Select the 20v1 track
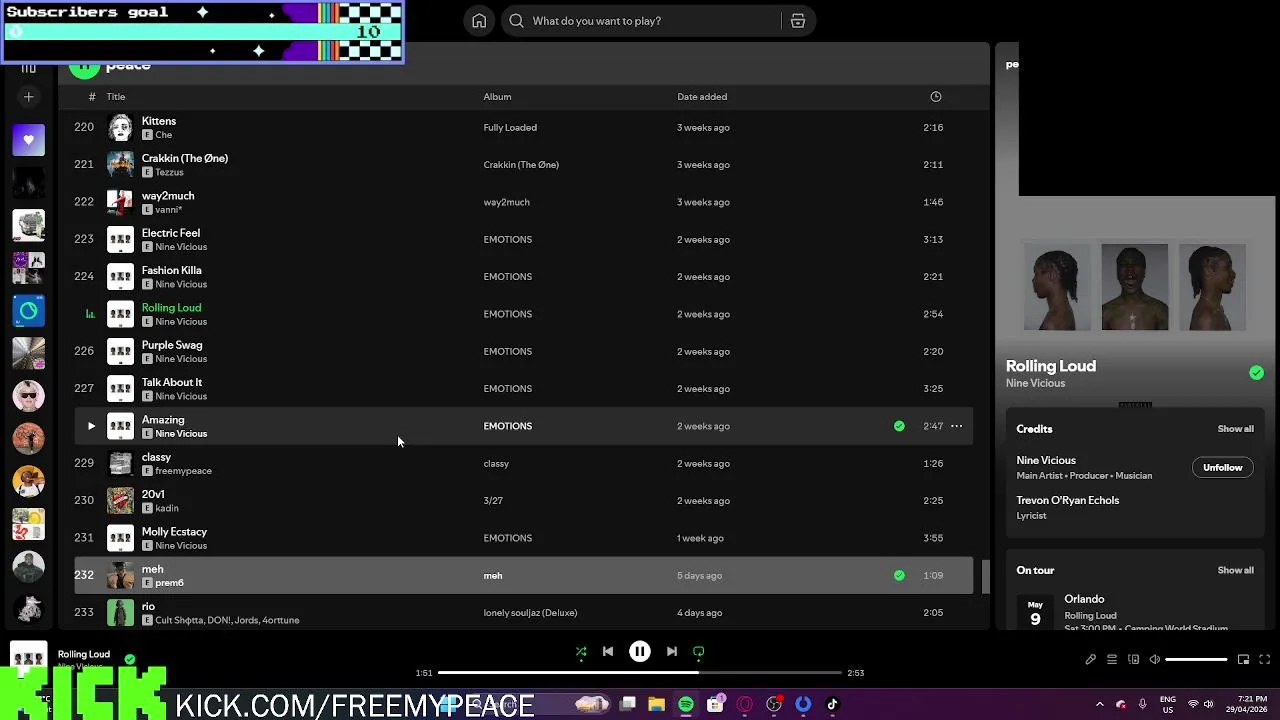 coord(523,501)
